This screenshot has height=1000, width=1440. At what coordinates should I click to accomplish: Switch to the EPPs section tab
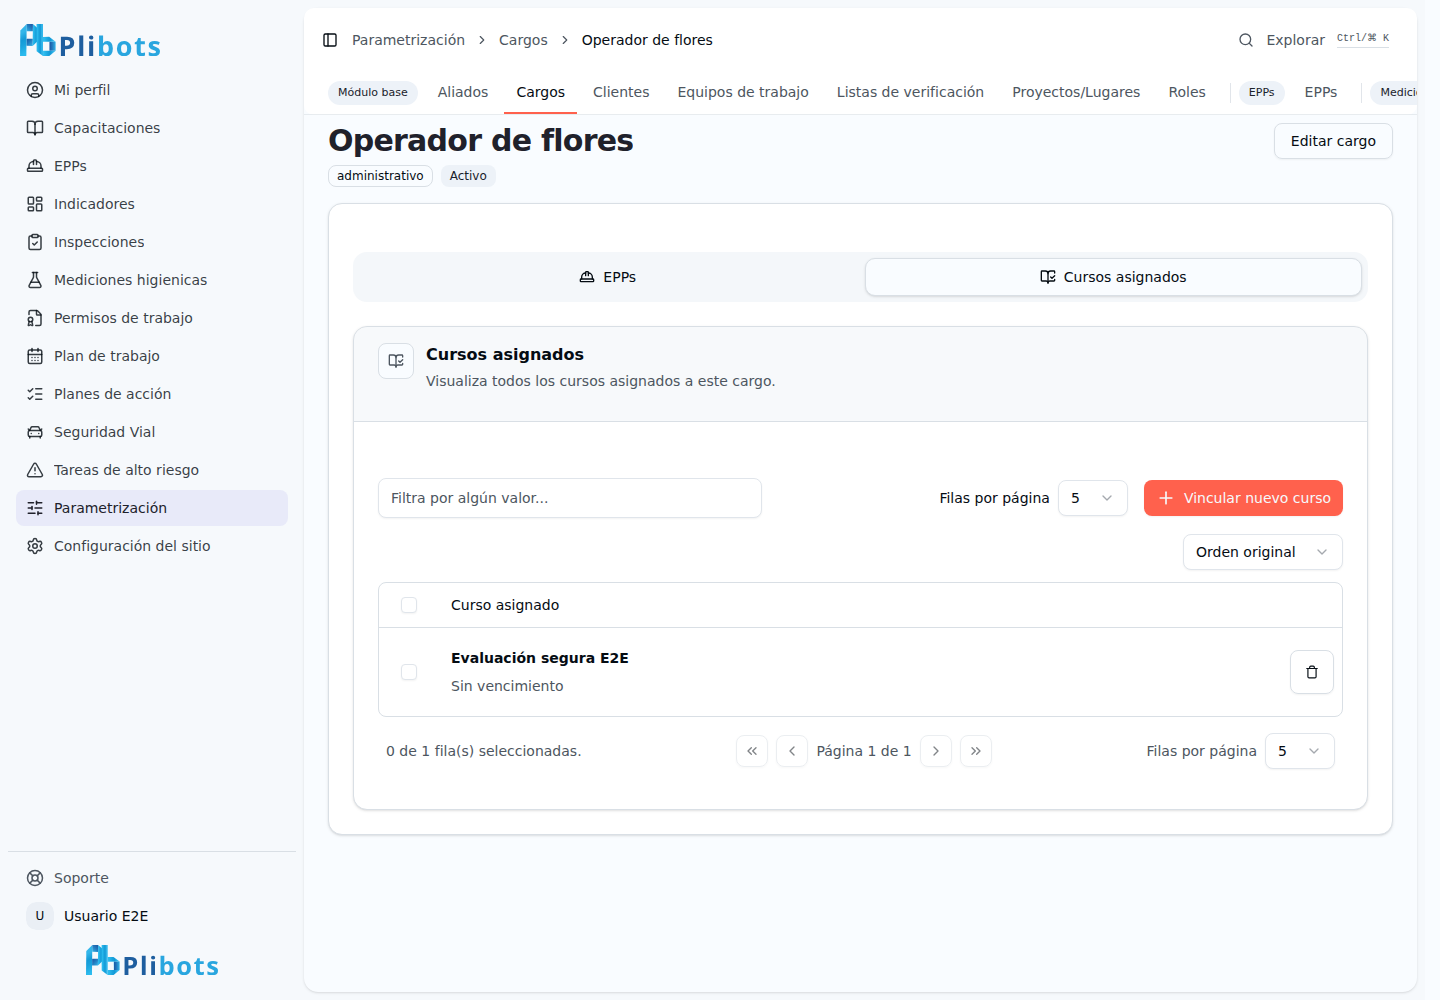coord(608,277)
